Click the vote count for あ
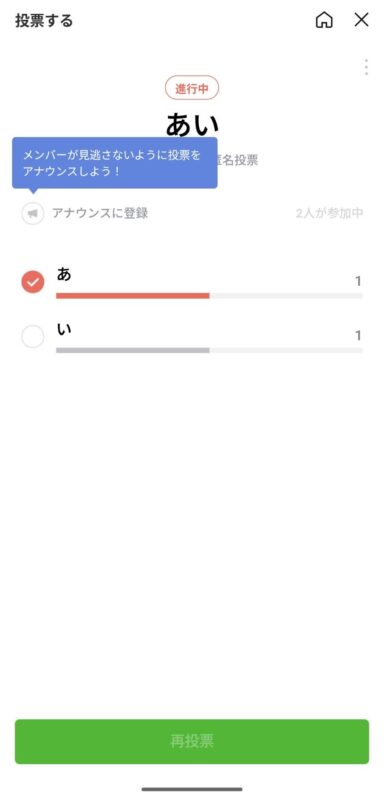The width and height of the screenshot is (384, 800). [359, 281]
